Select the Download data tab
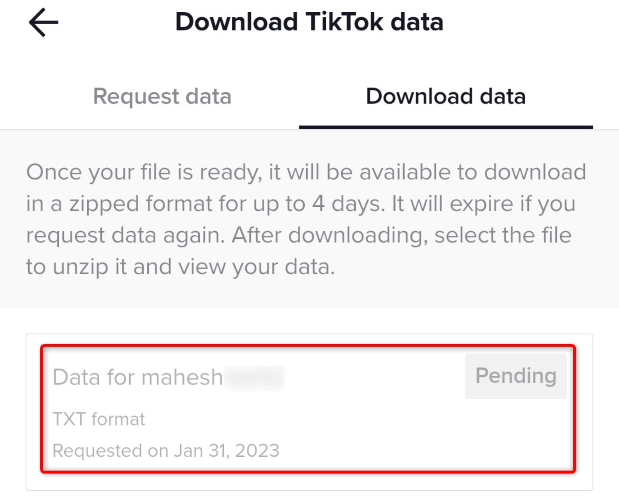The image size is (619, 500). click(446, 97)
